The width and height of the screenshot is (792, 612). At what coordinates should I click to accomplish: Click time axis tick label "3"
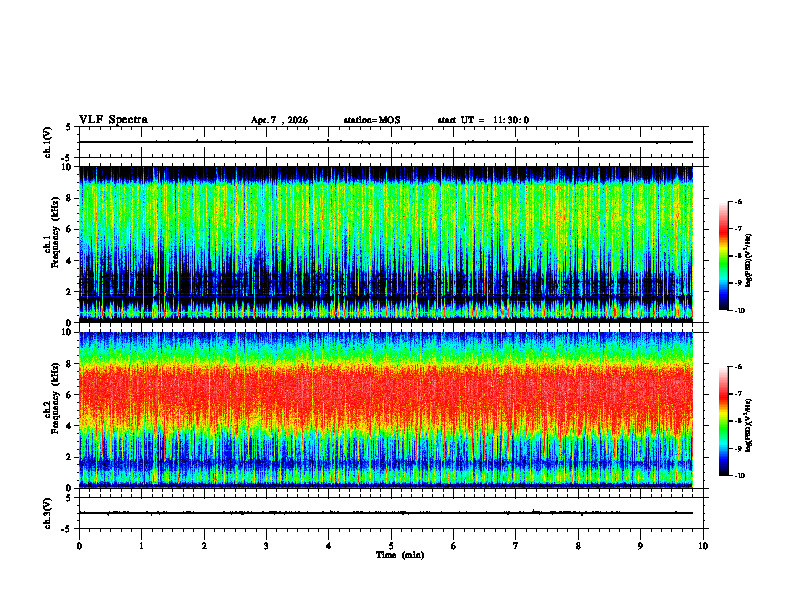point(266,546)
